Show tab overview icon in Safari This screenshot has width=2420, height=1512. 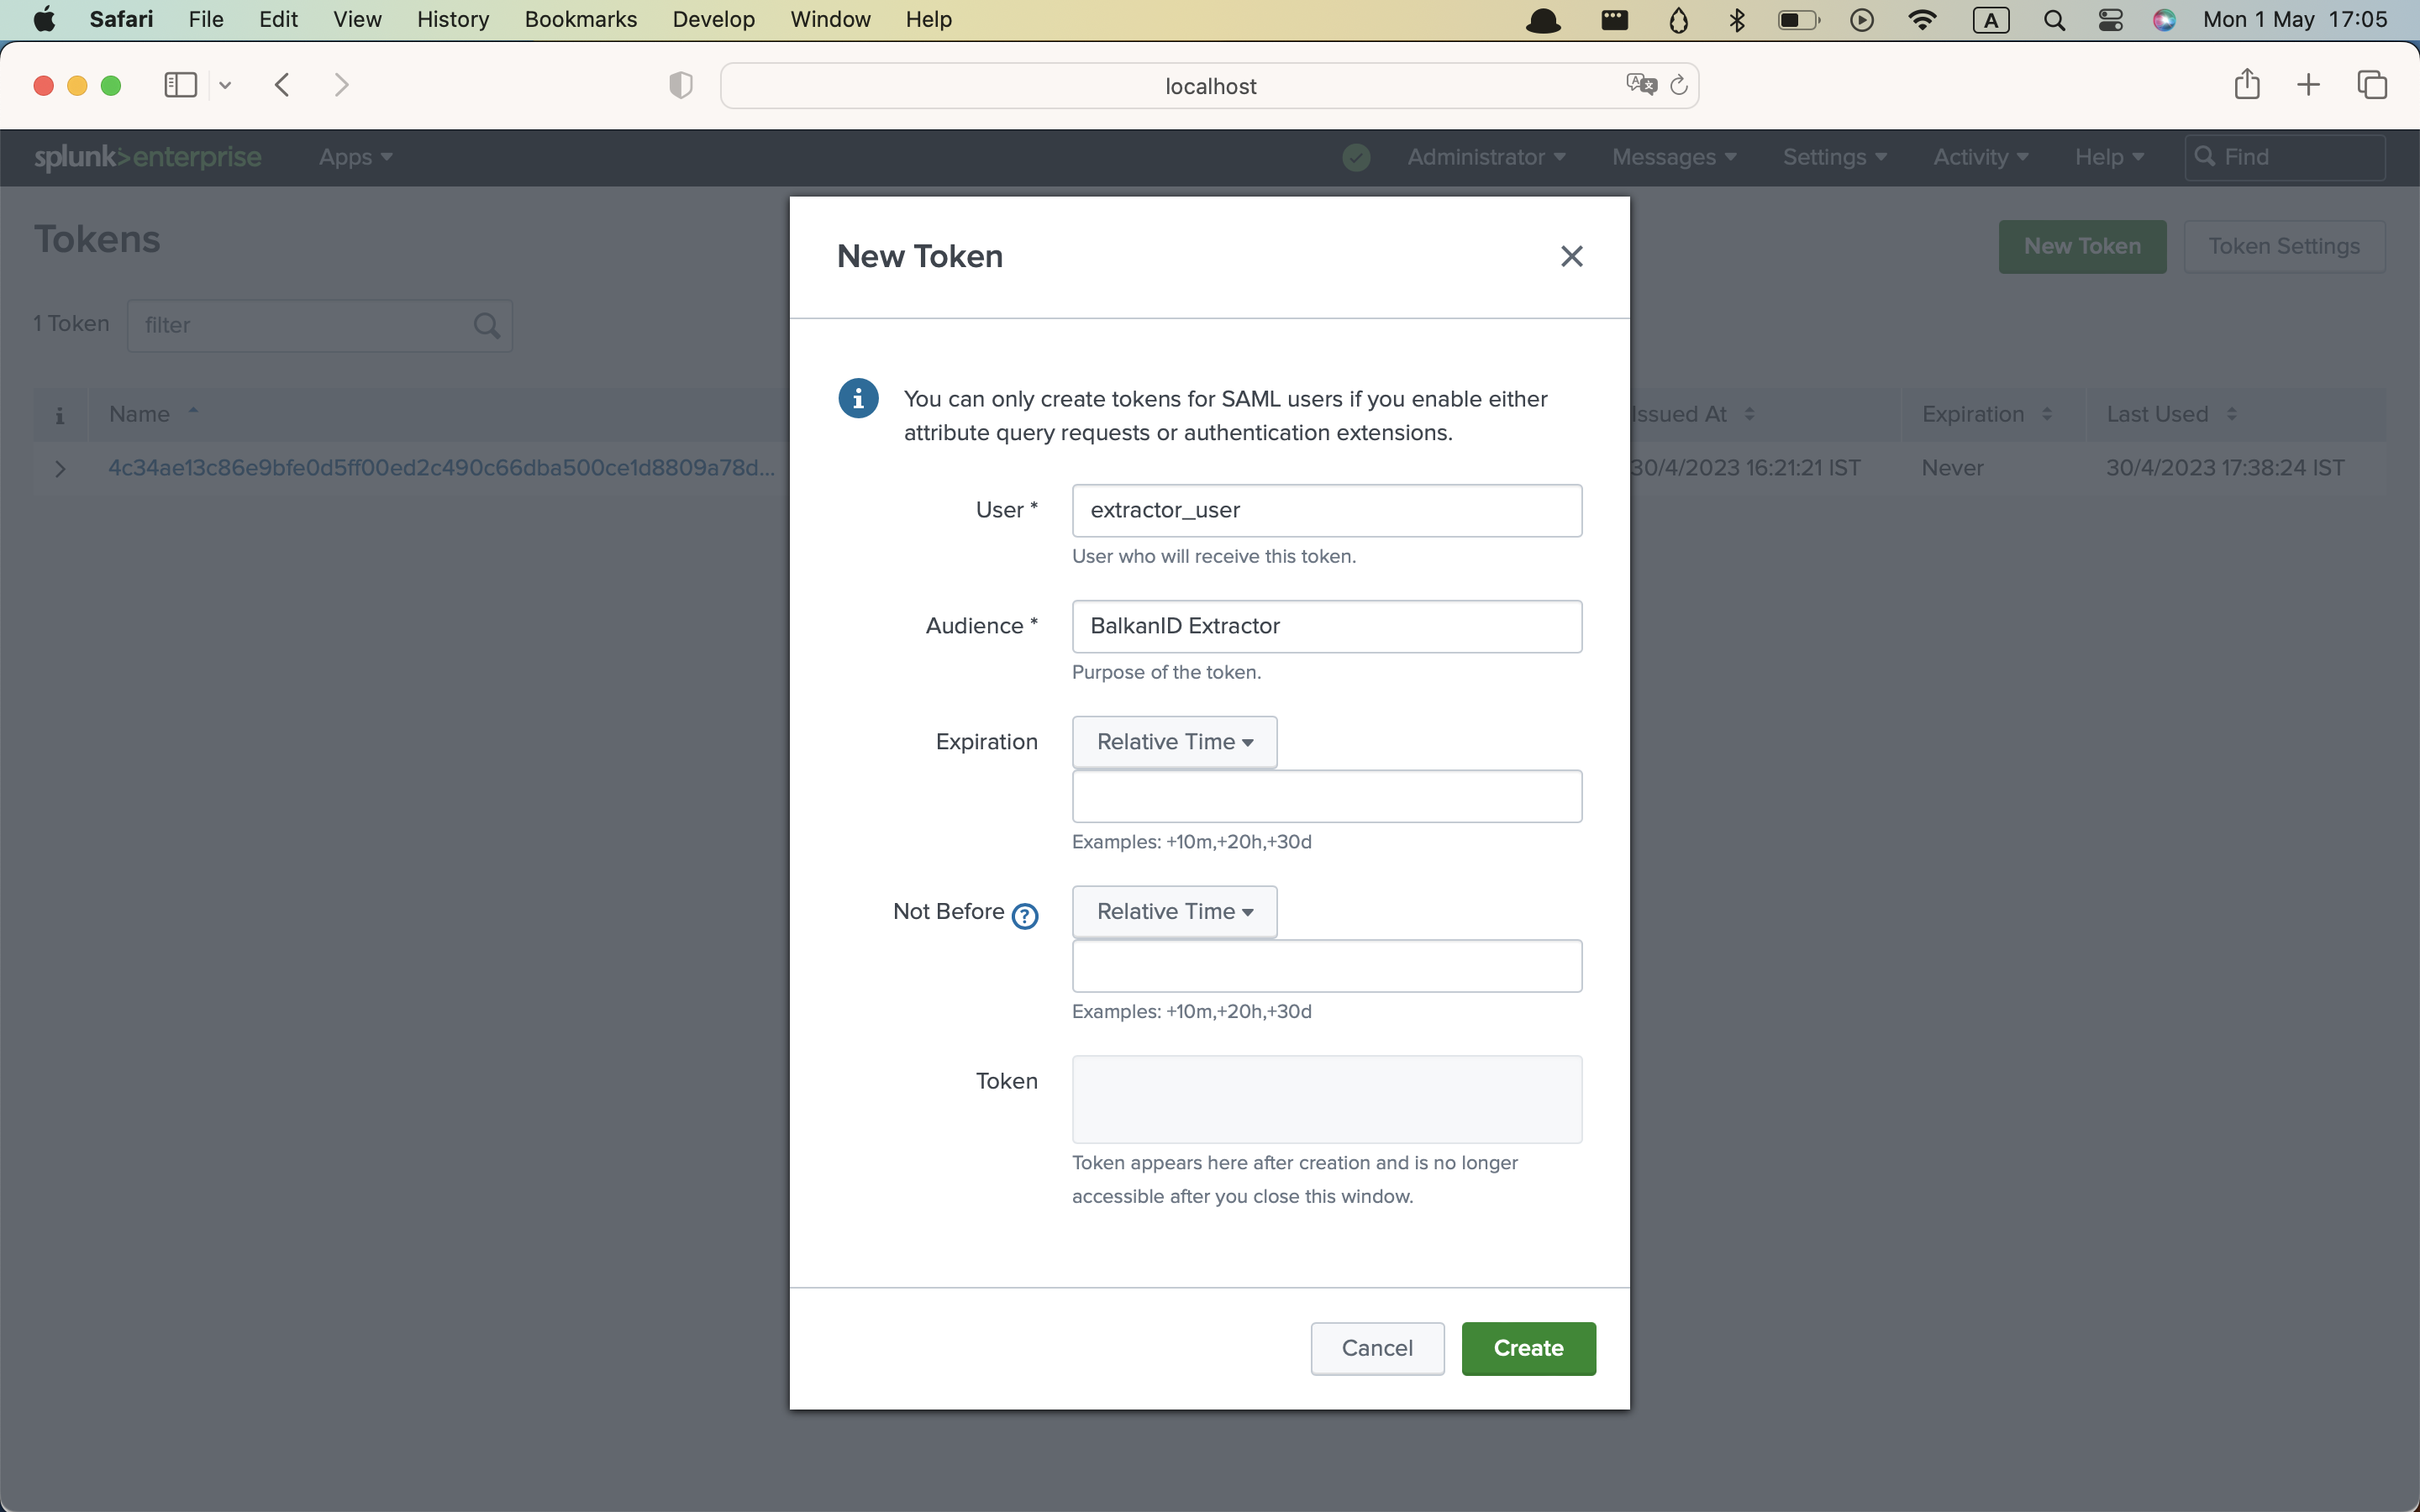[x=2372, y=85]
